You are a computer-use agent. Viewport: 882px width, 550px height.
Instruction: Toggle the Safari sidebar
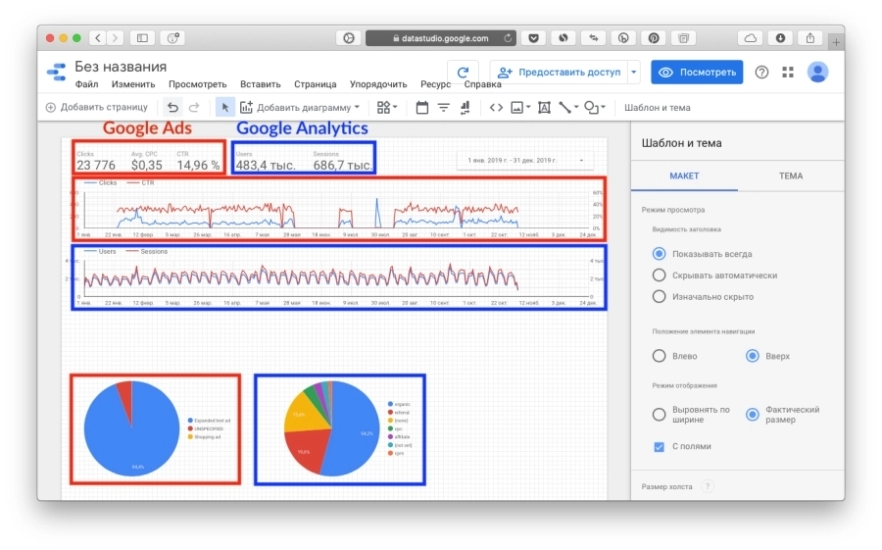coord(142,38)
